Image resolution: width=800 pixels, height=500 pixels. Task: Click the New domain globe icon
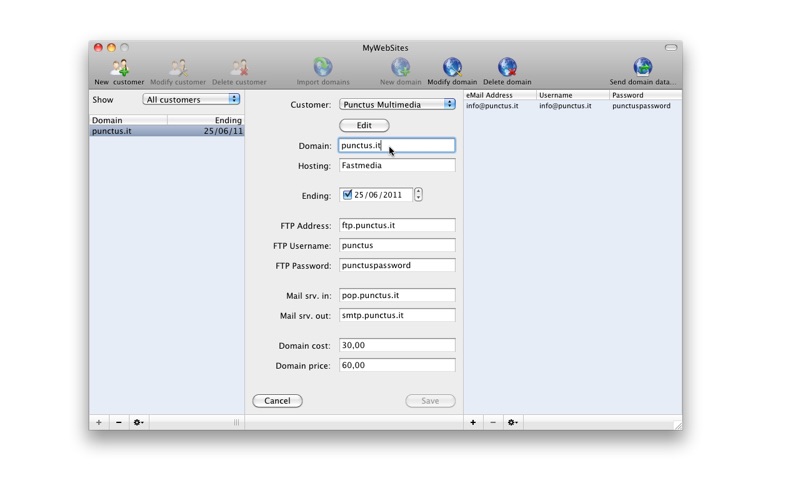tap(400, 68)
